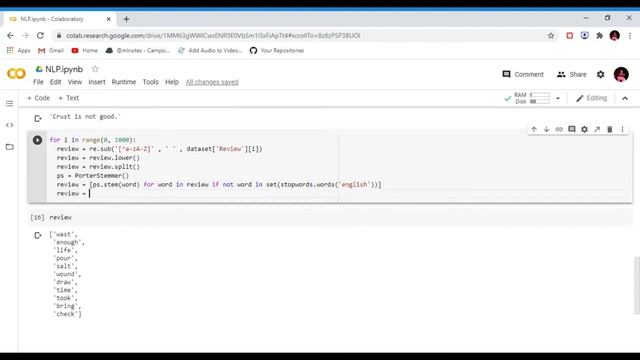Click the vertical page scrollbar
The width and height of the screenshot is (640, 360).
click(637, 285)
